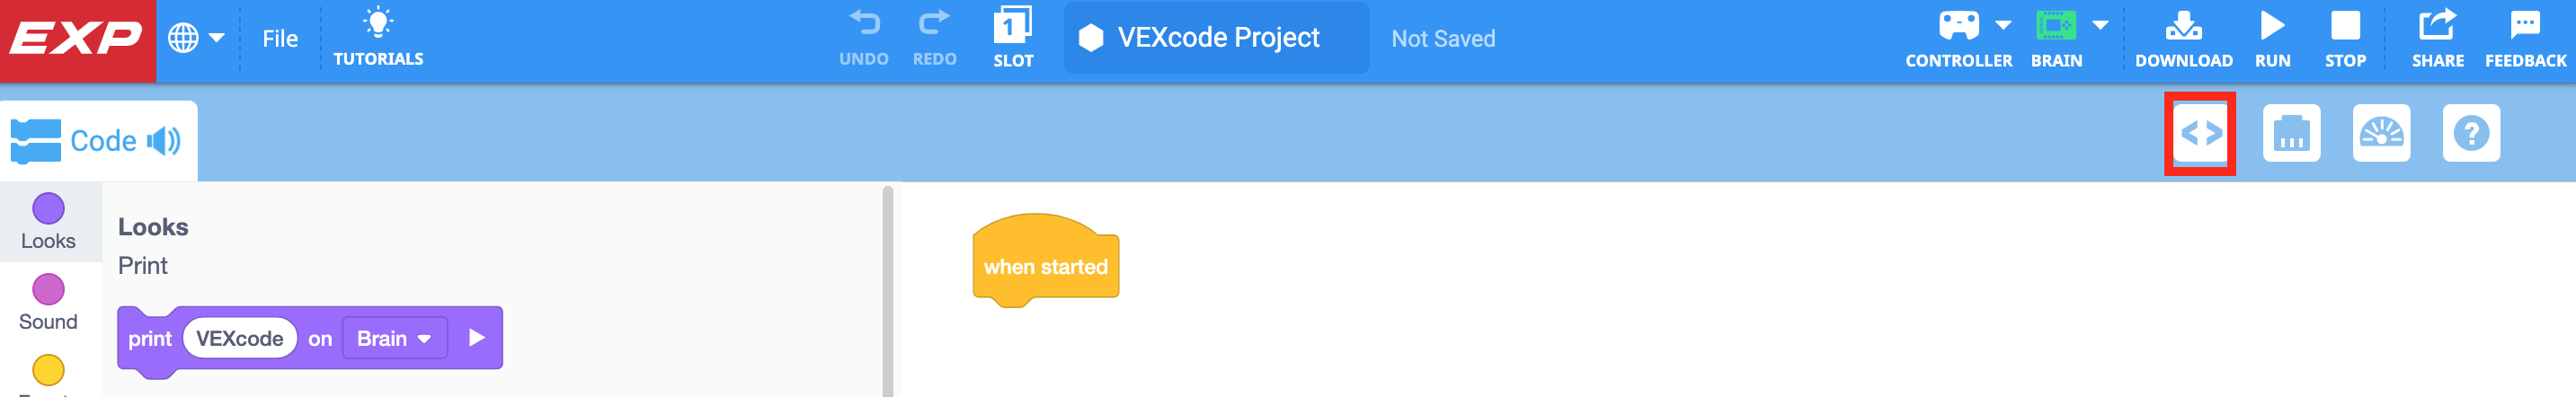Open the Brain dropdown in print block
Screen dimensions: 2576x397
pyautogui.click(x=394, y=338)
